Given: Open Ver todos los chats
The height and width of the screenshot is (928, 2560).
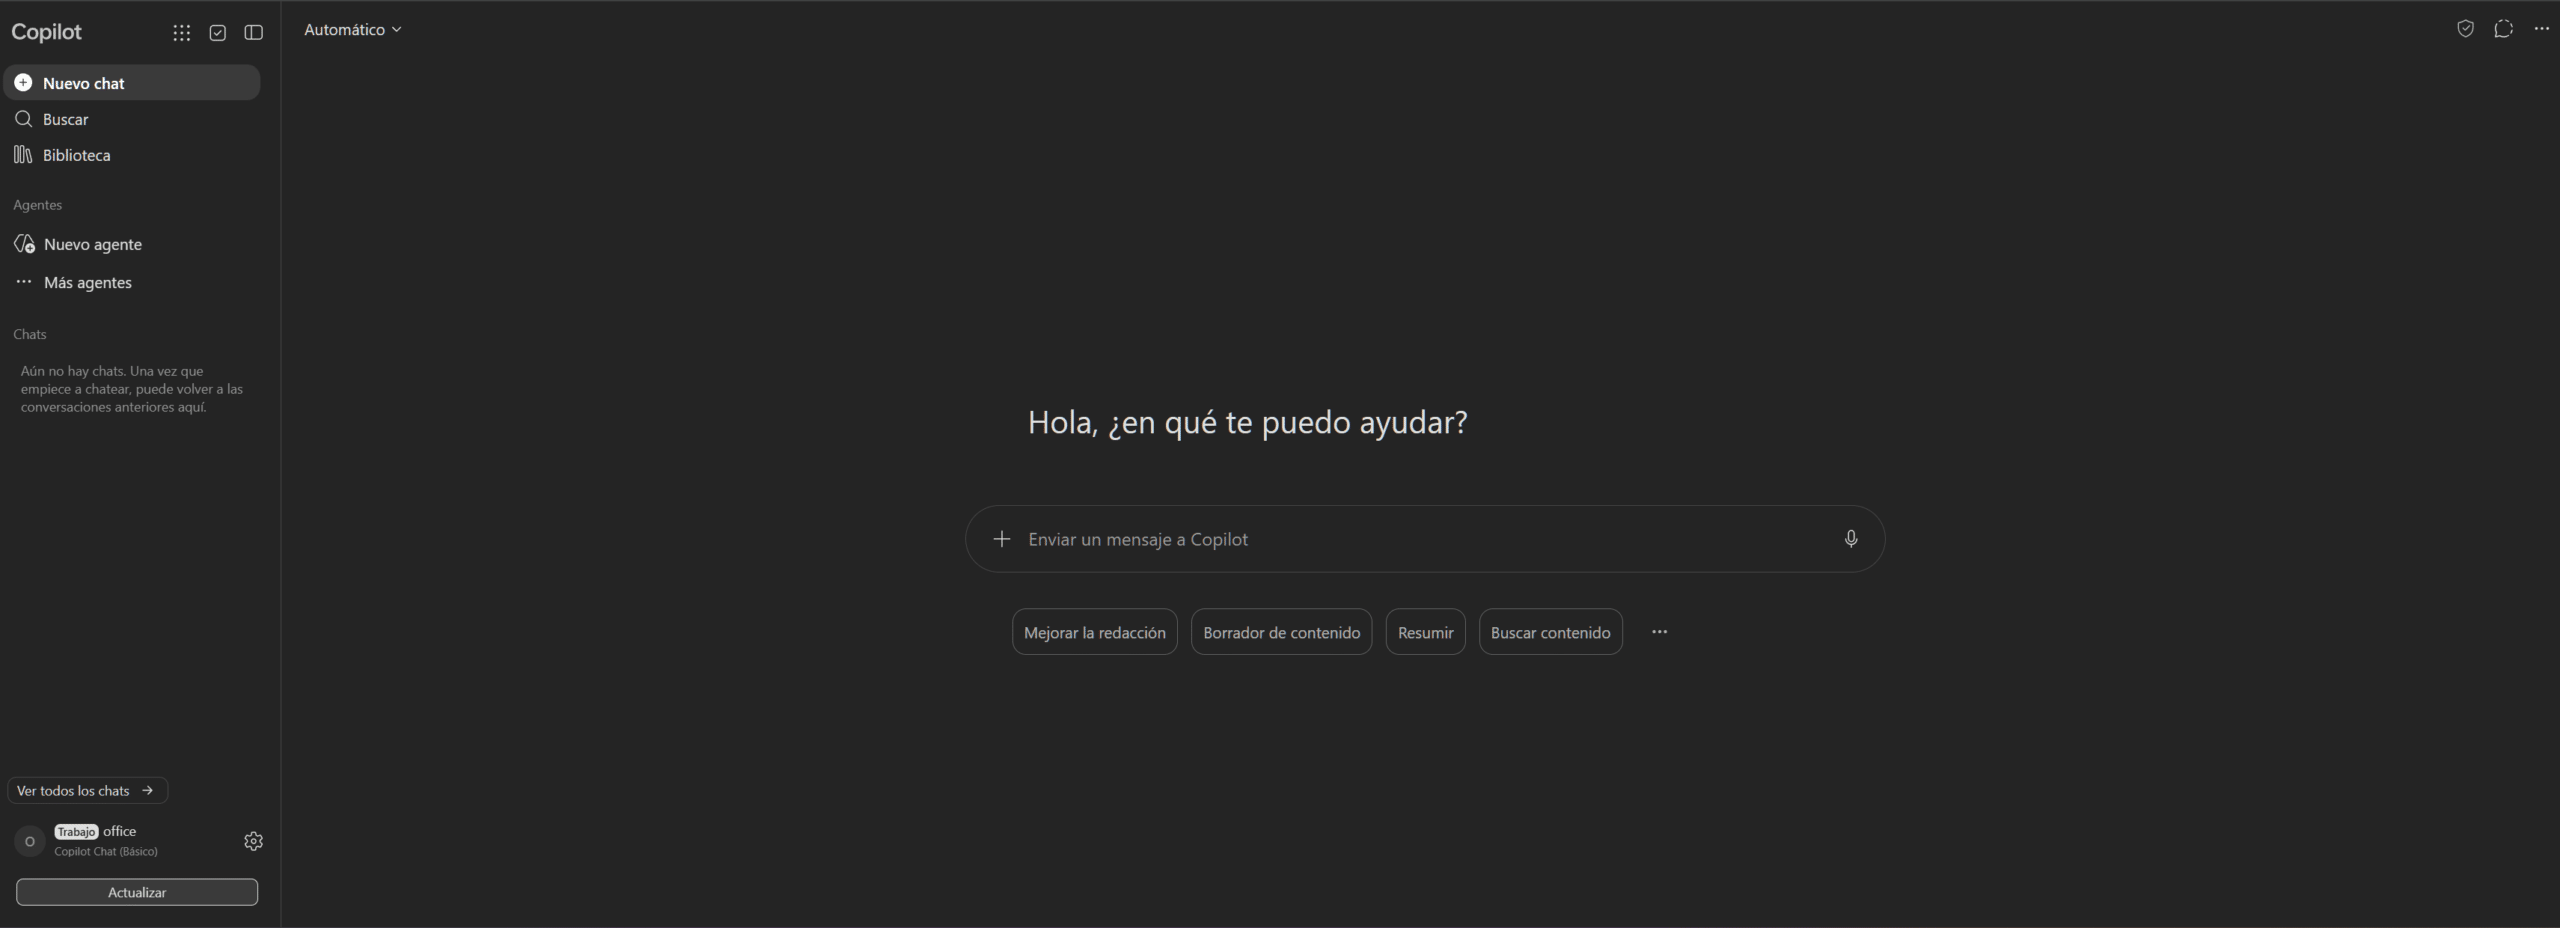Looking at the screenshot, I should [87, 790].
